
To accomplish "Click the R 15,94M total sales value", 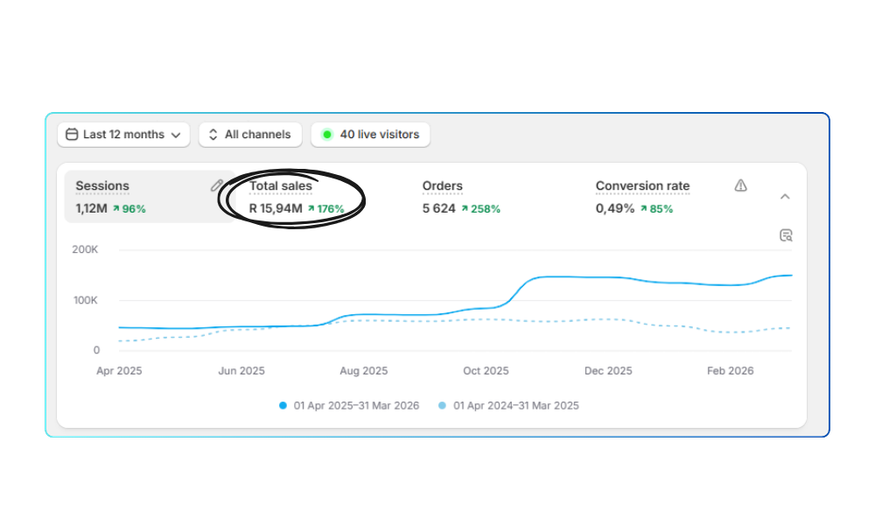I will click(276, 209).
